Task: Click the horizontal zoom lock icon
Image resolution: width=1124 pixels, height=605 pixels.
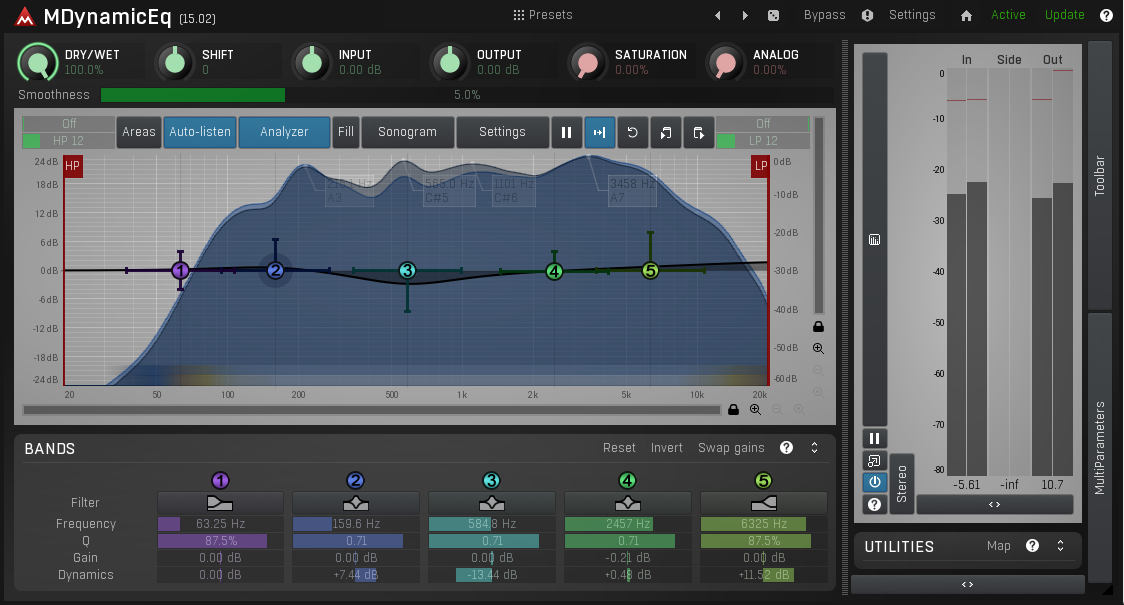Action: [x=733, y=409]
